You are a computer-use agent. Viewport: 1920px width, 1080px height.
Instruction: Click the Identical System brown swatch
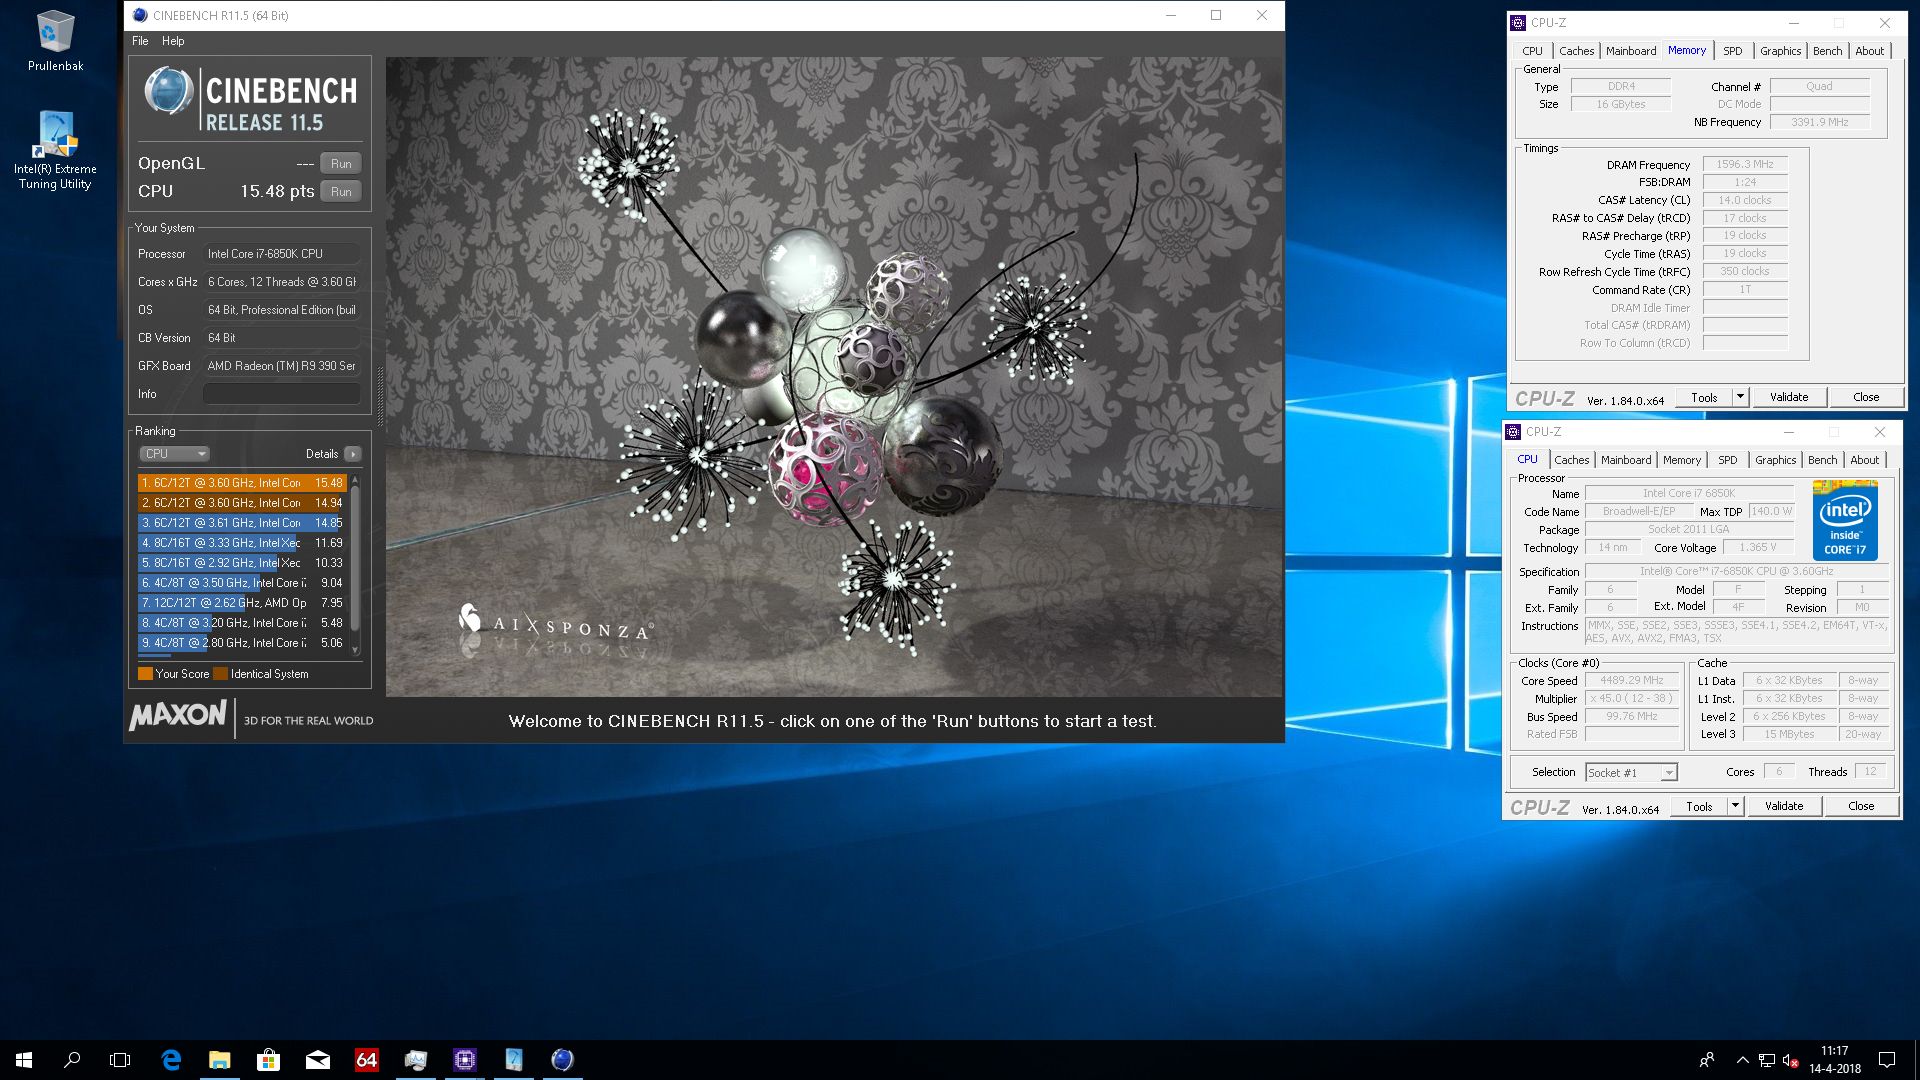pos(221,674)
